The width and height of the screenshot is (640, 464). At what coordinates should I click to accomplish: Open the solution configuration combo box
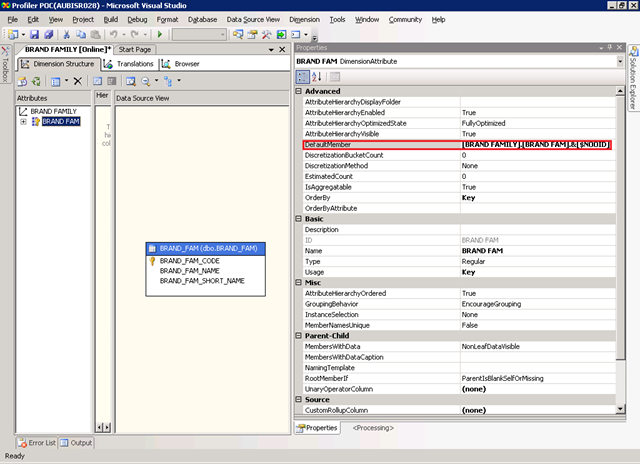199,35
